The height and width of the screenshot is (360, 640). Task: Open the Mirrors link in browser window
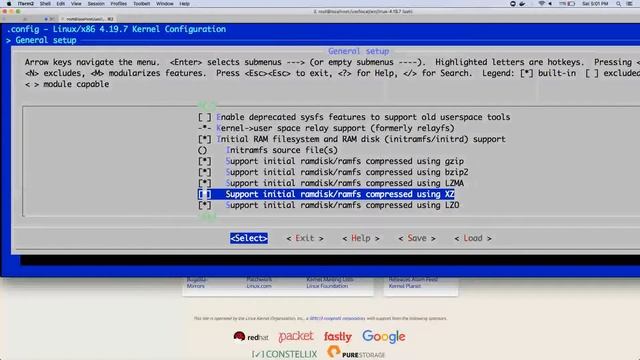pyautogui.click(x=196, y=286)
